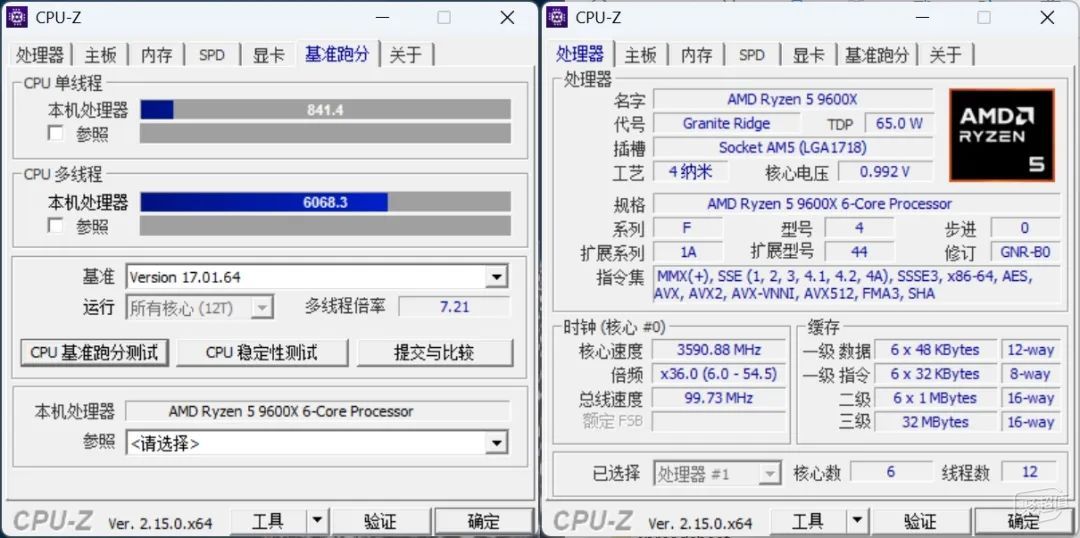The image size is (1080, 538).
Task: Click 名字 field AMD Ryzen 5 9600X
Action: click(793, 99)
